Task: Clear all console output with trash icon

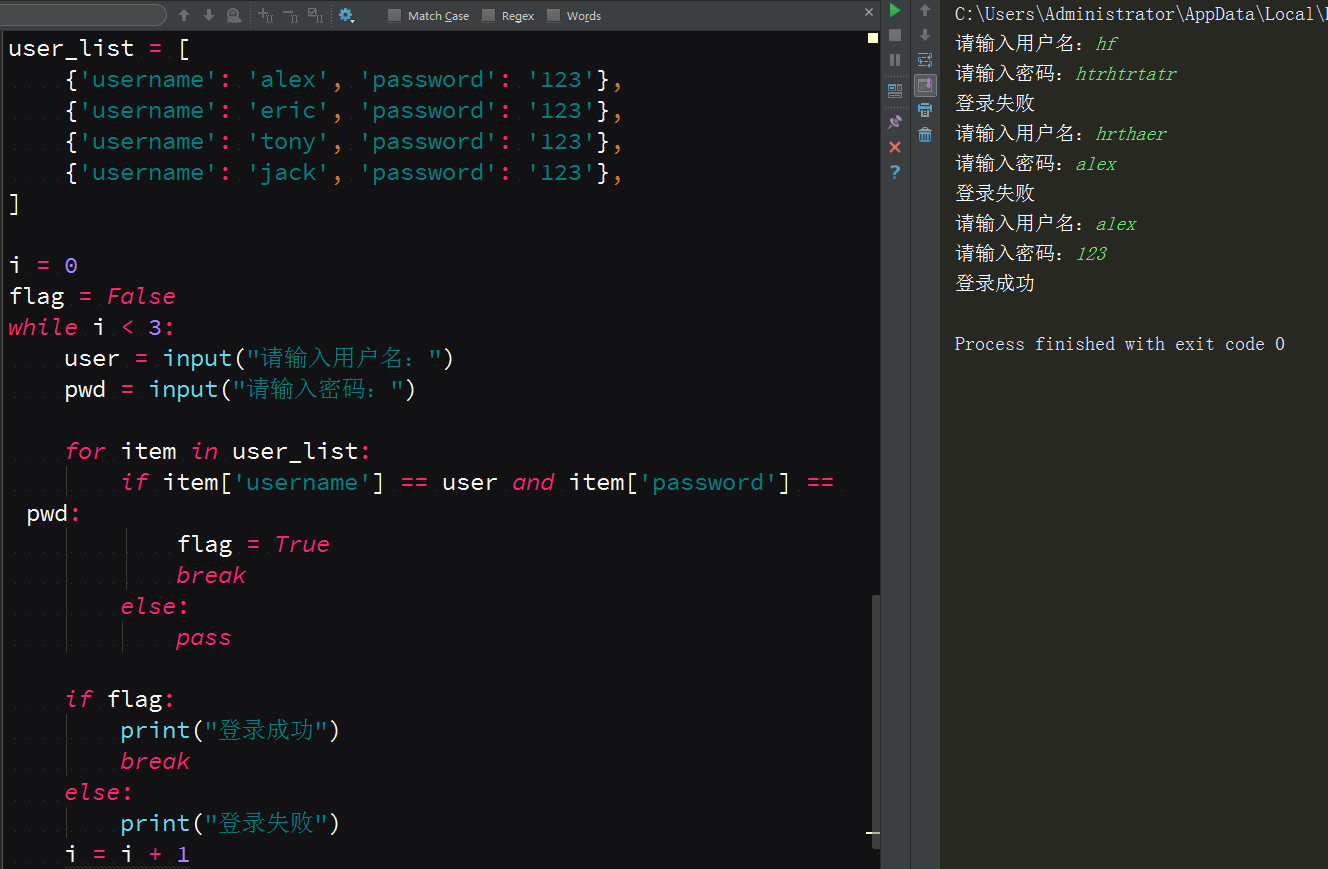Action: coord(925,135)
